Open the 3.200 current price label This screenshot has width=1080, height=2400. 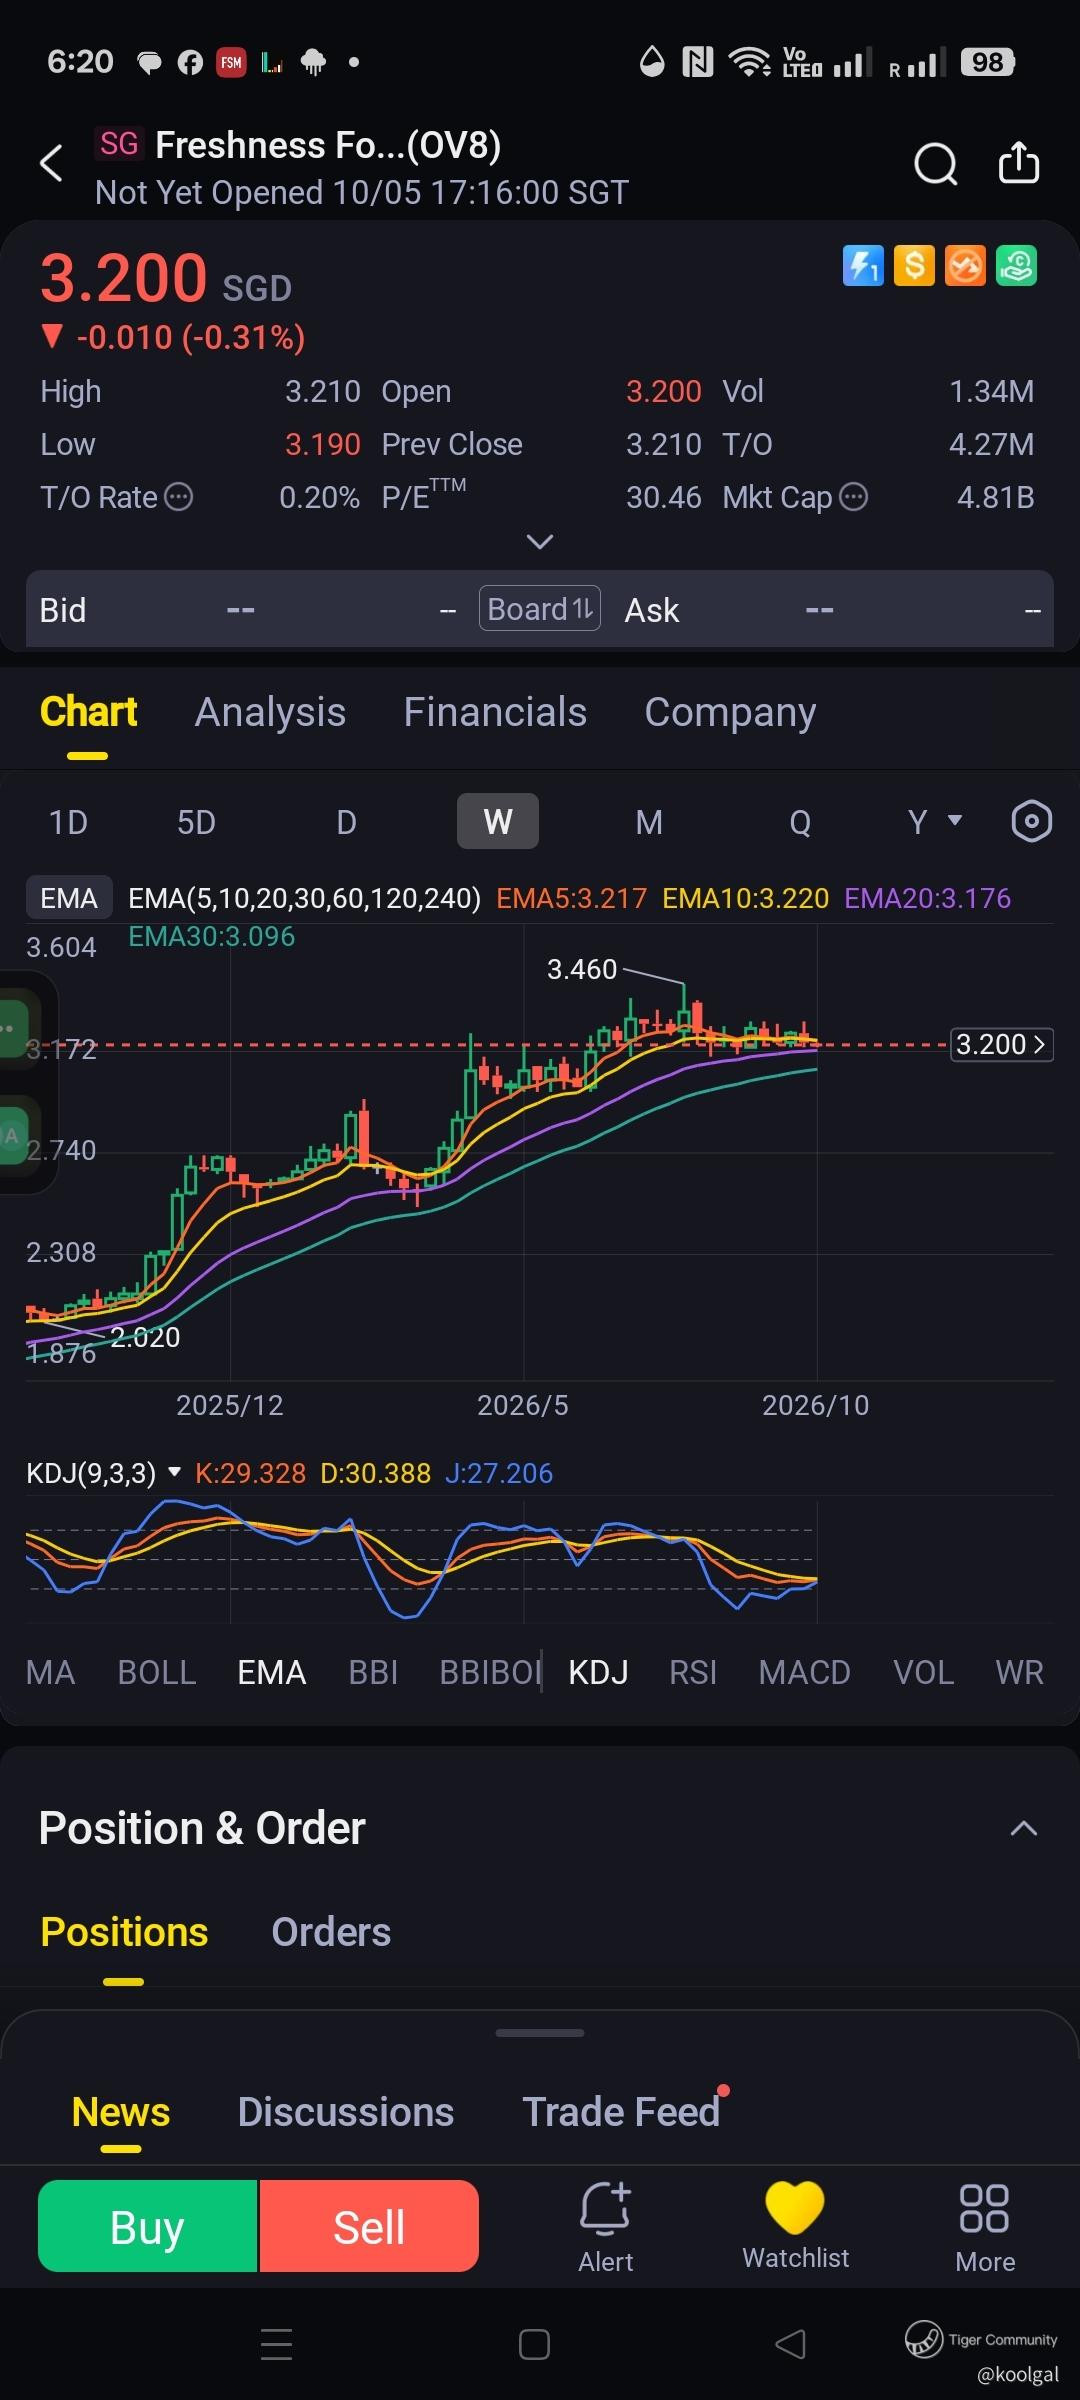point(1001,1044)
